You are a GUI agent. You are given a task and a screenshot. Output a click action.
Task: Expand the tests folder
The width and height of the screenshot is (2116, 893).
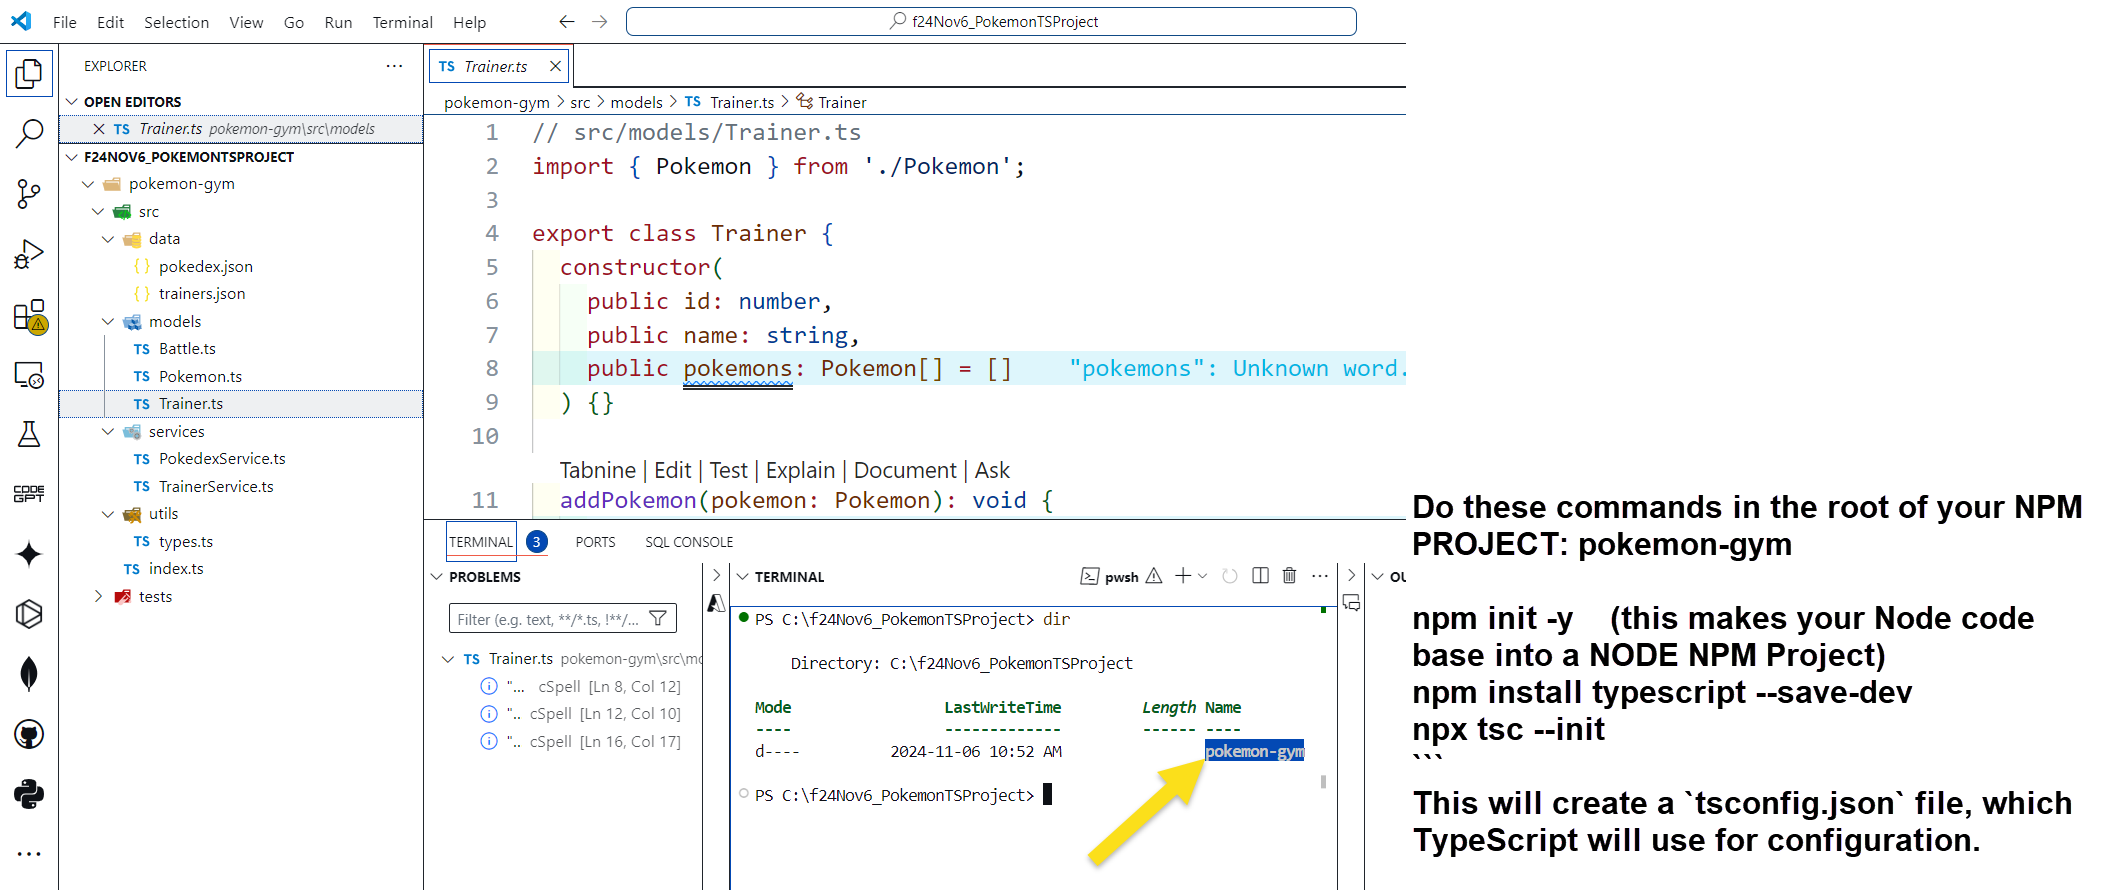[98, 596]
